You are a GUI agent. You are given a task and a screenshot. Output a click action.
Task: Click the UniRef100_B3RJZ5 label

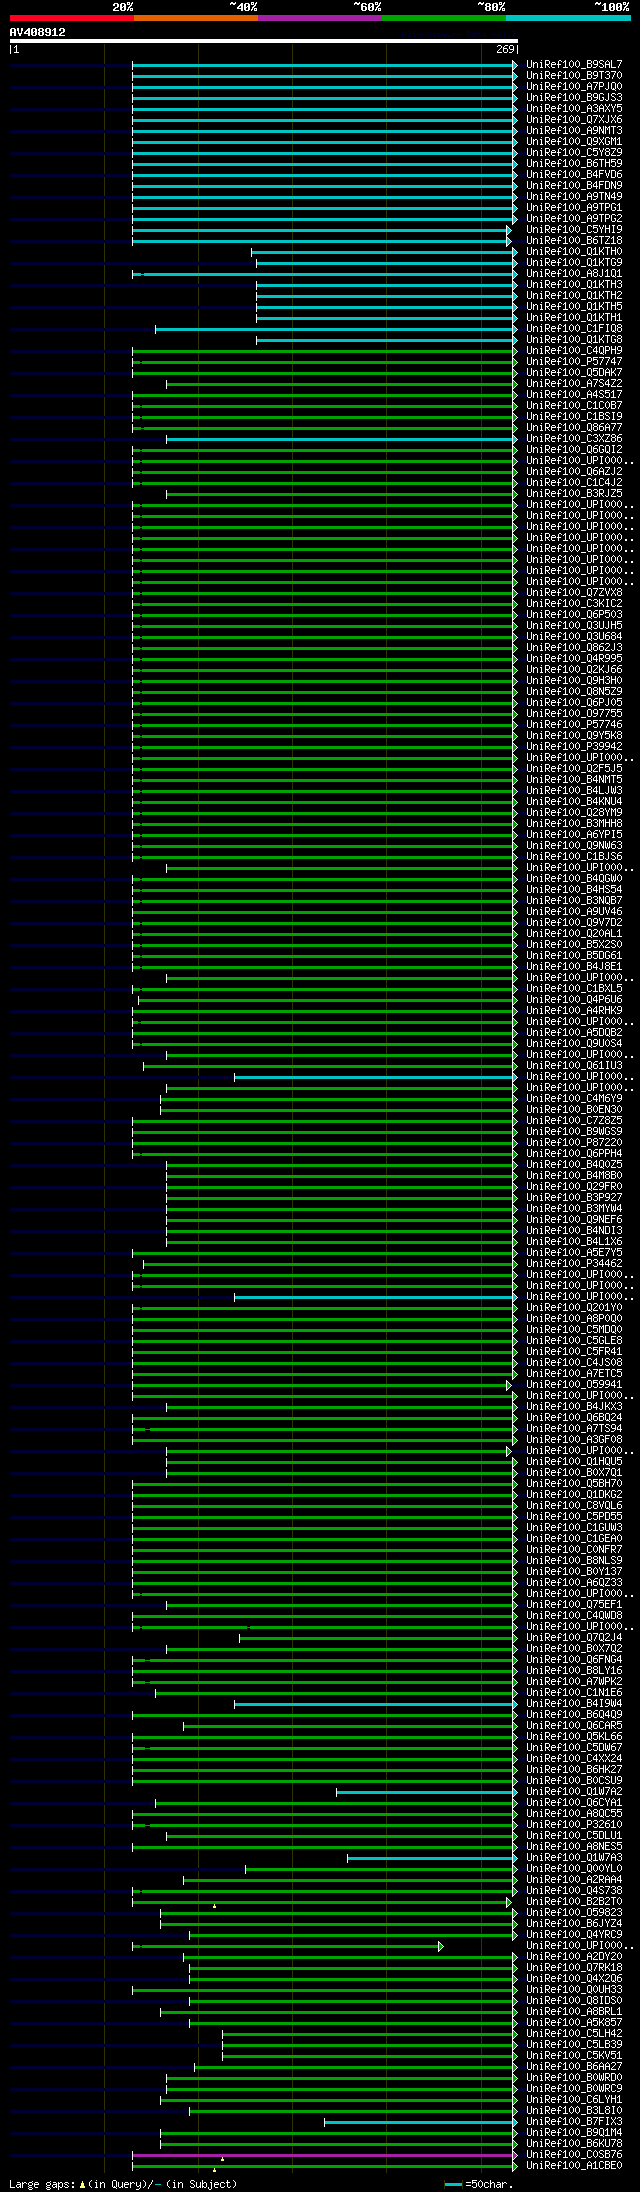coord(574,494)
